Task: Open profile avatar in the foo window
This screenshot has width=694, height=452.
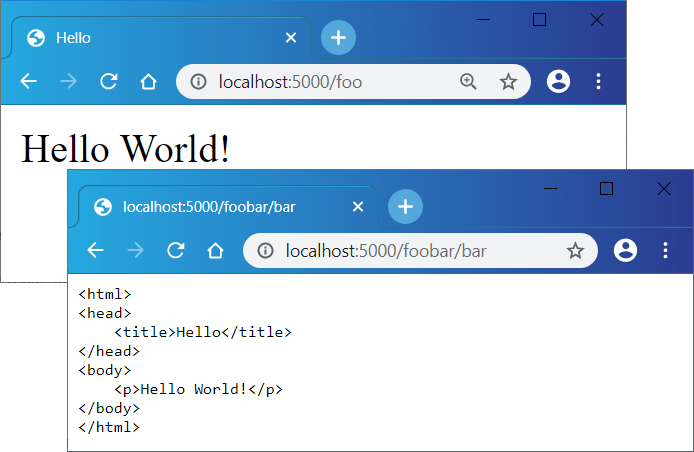Action: 558,81
